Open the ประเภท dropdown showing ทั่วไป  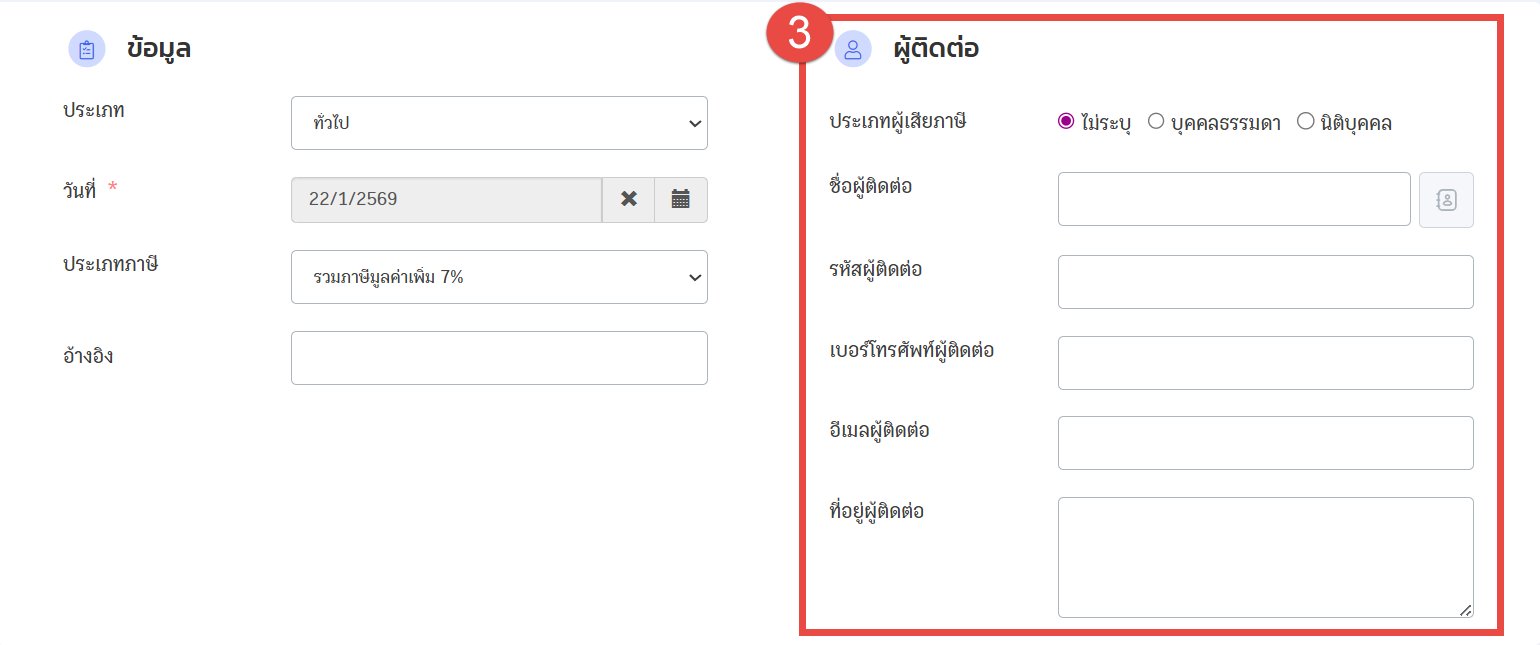[499, 123]
